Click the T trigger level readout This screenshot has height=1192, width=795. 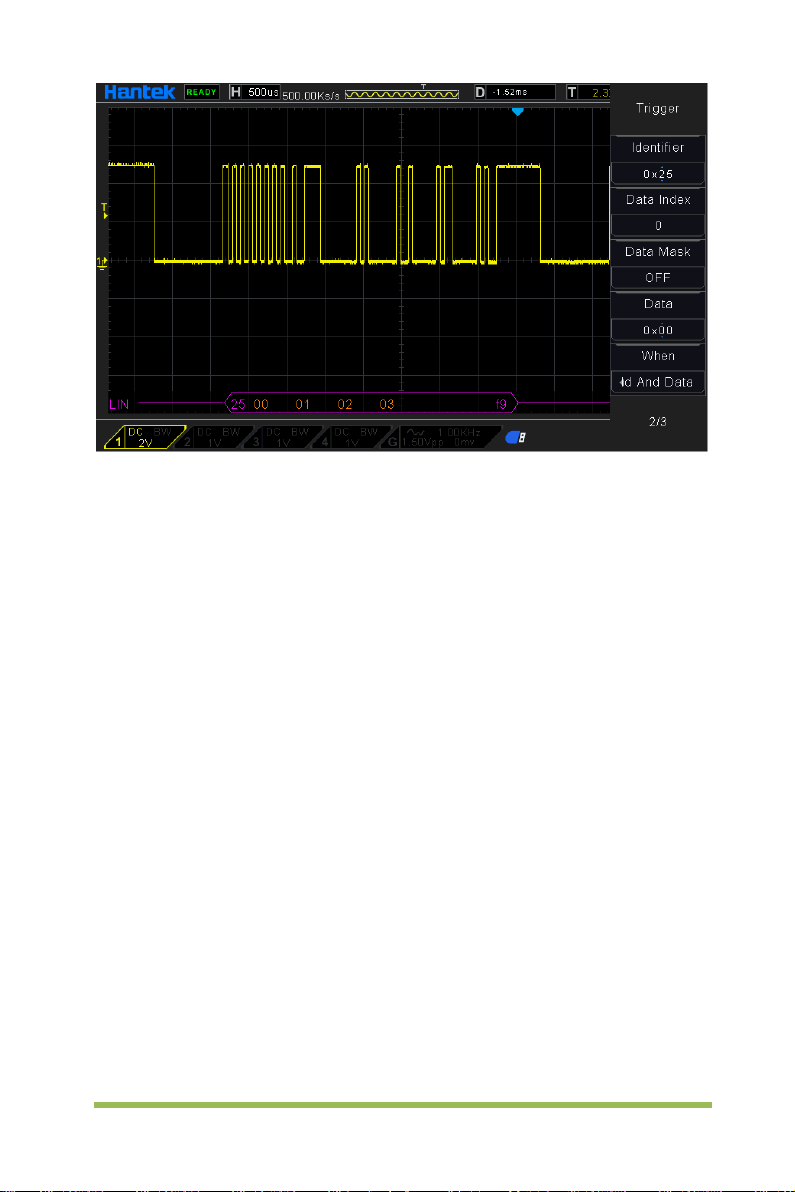[588, 92]
